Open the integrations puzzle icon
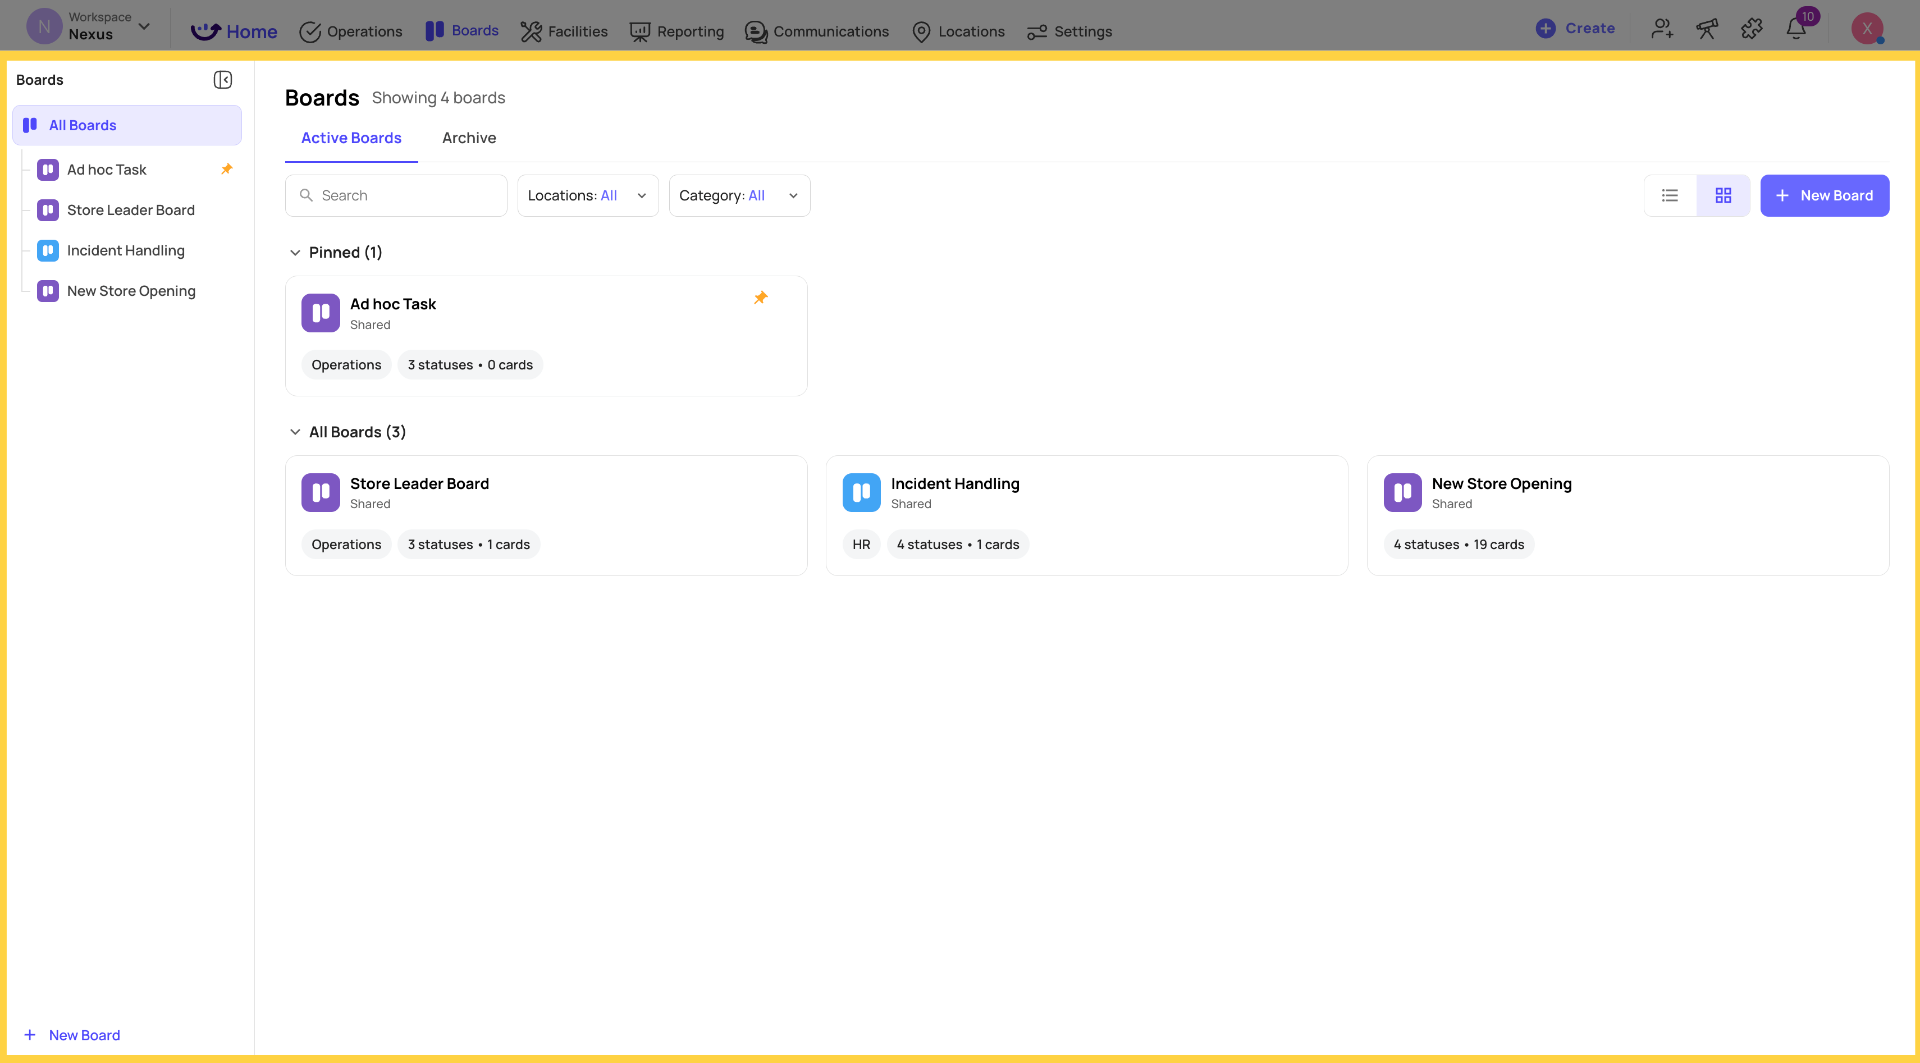The height and width of the screenshot is (1063, 1920). coord(1752,29)
